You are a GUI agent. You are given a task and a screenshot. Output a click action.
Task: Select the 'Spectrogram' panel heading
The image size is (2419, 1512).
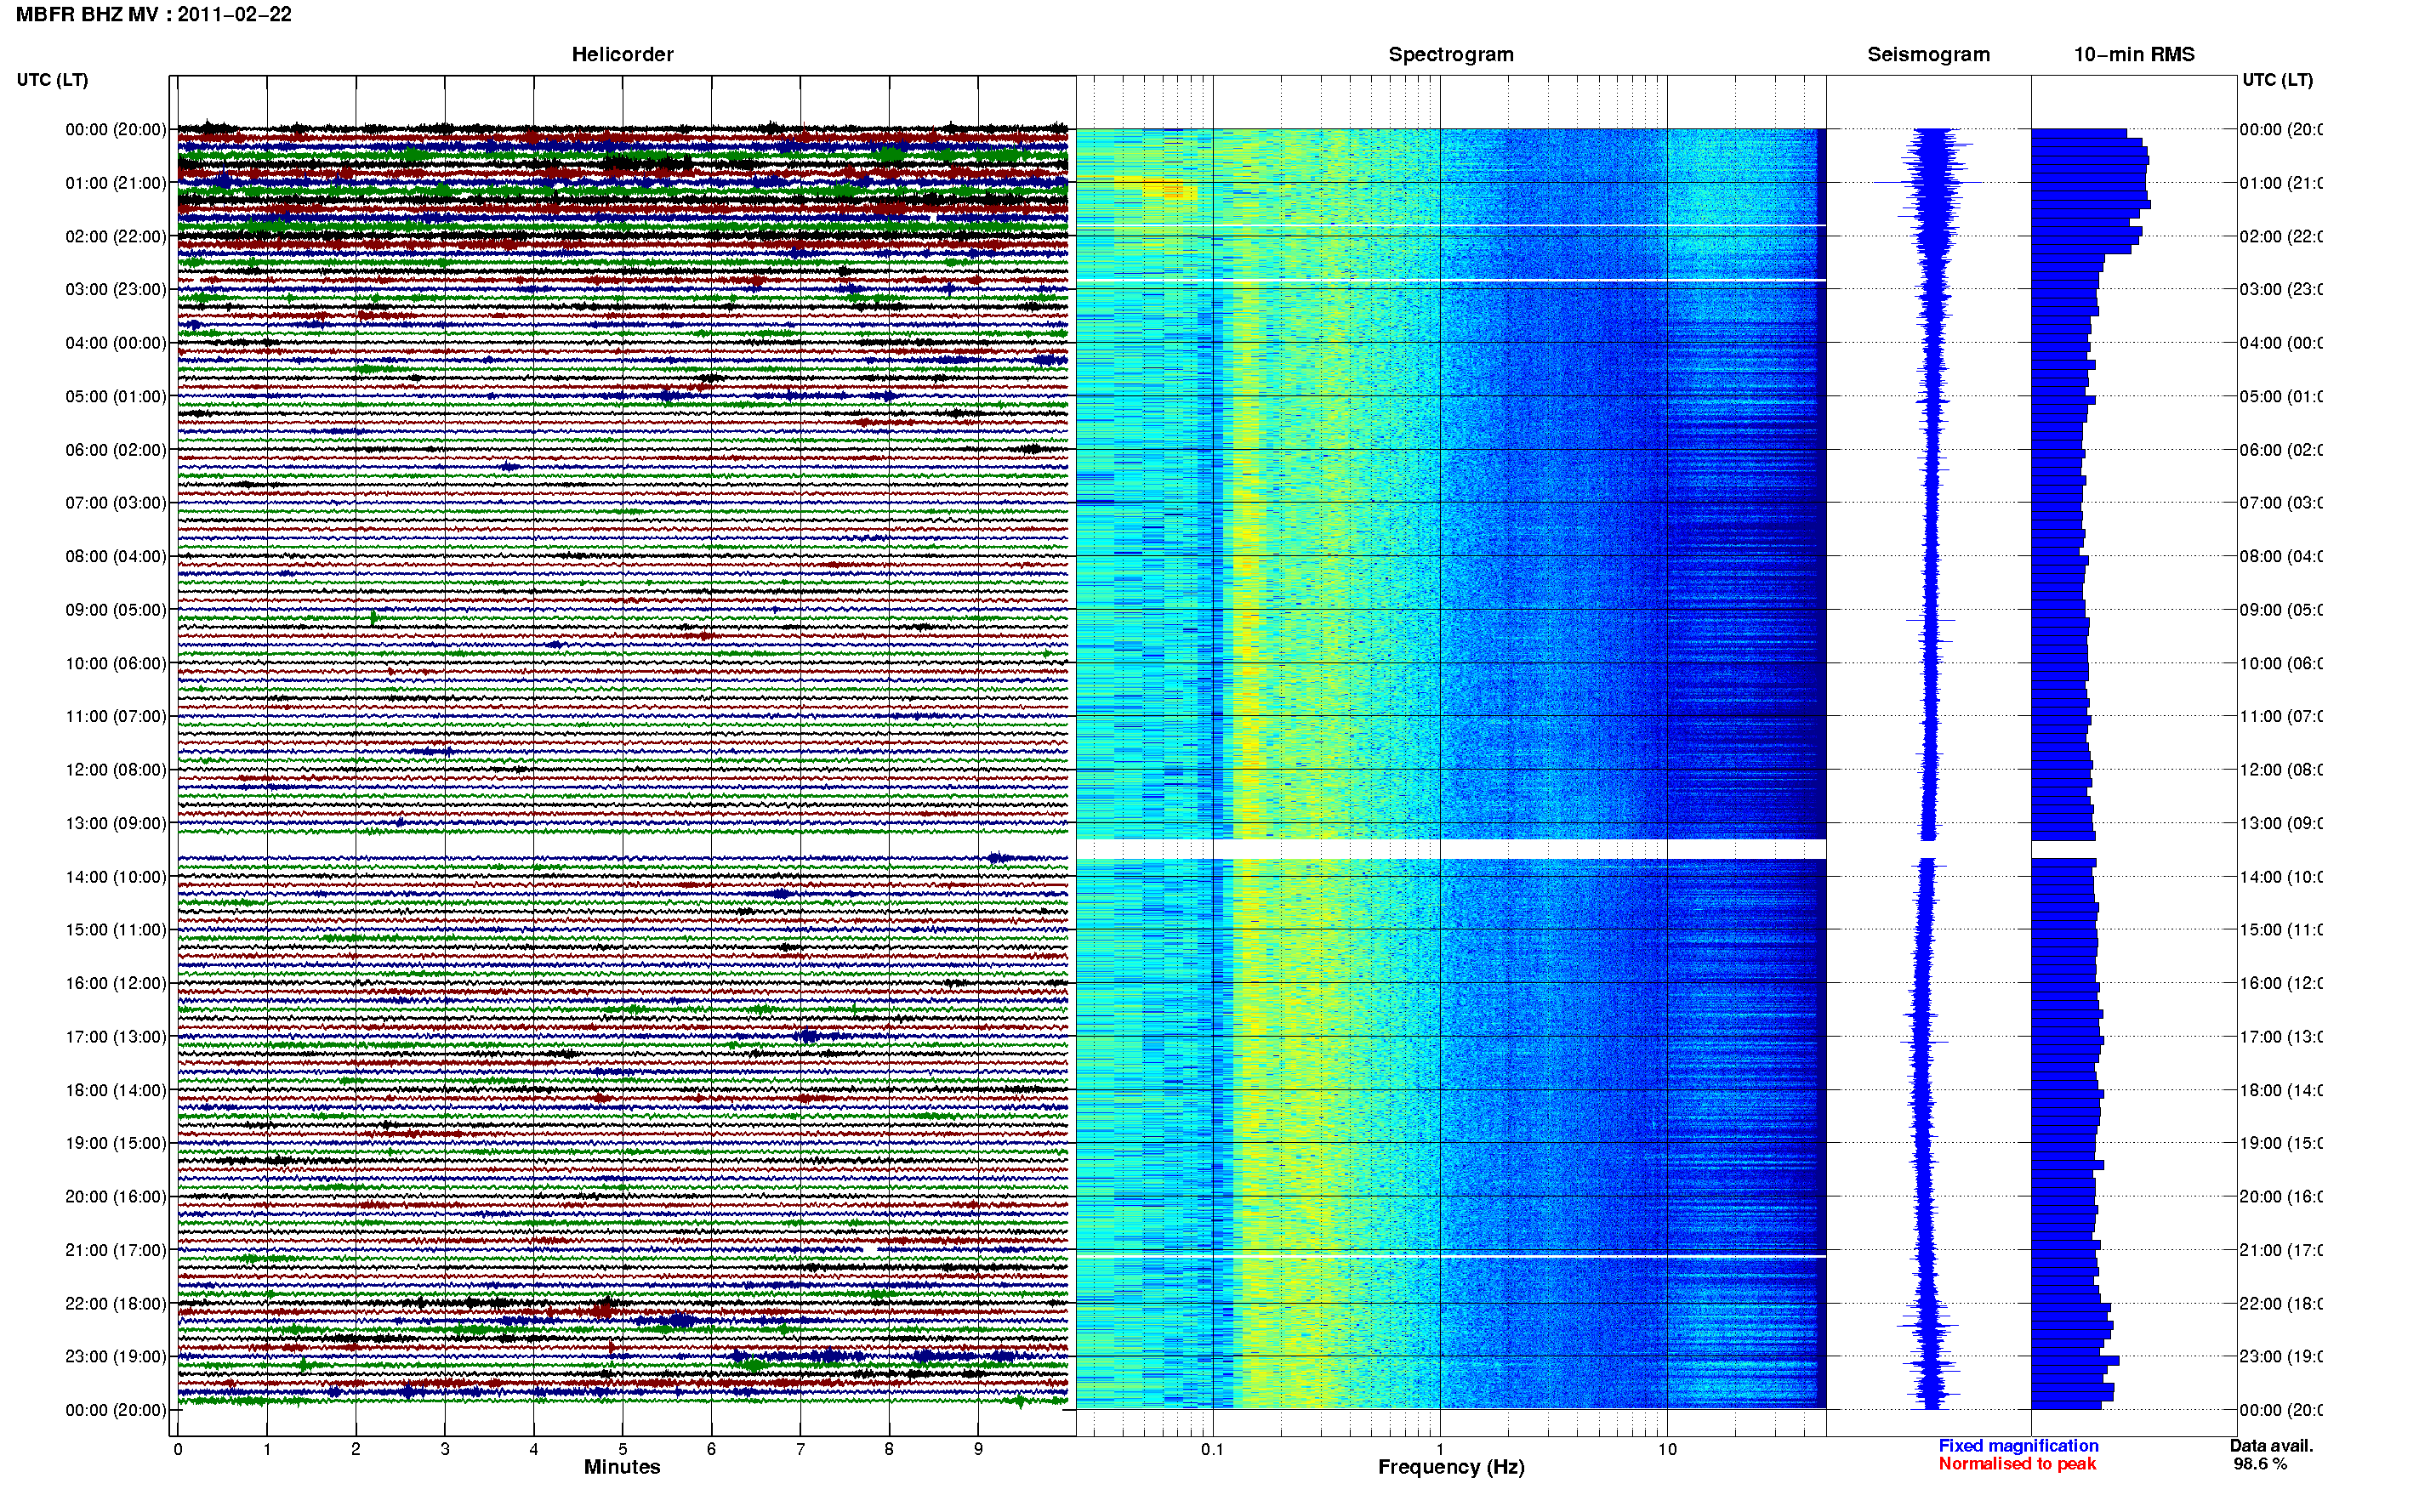tap(1451, 54)
